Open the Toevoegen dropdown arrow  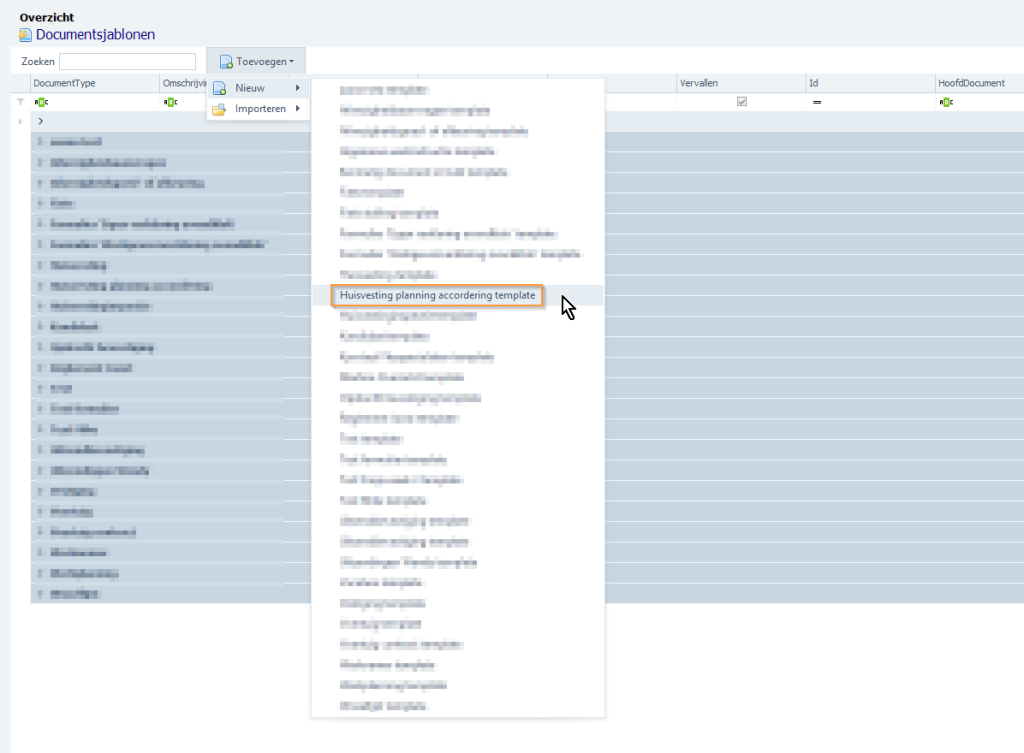291,60
